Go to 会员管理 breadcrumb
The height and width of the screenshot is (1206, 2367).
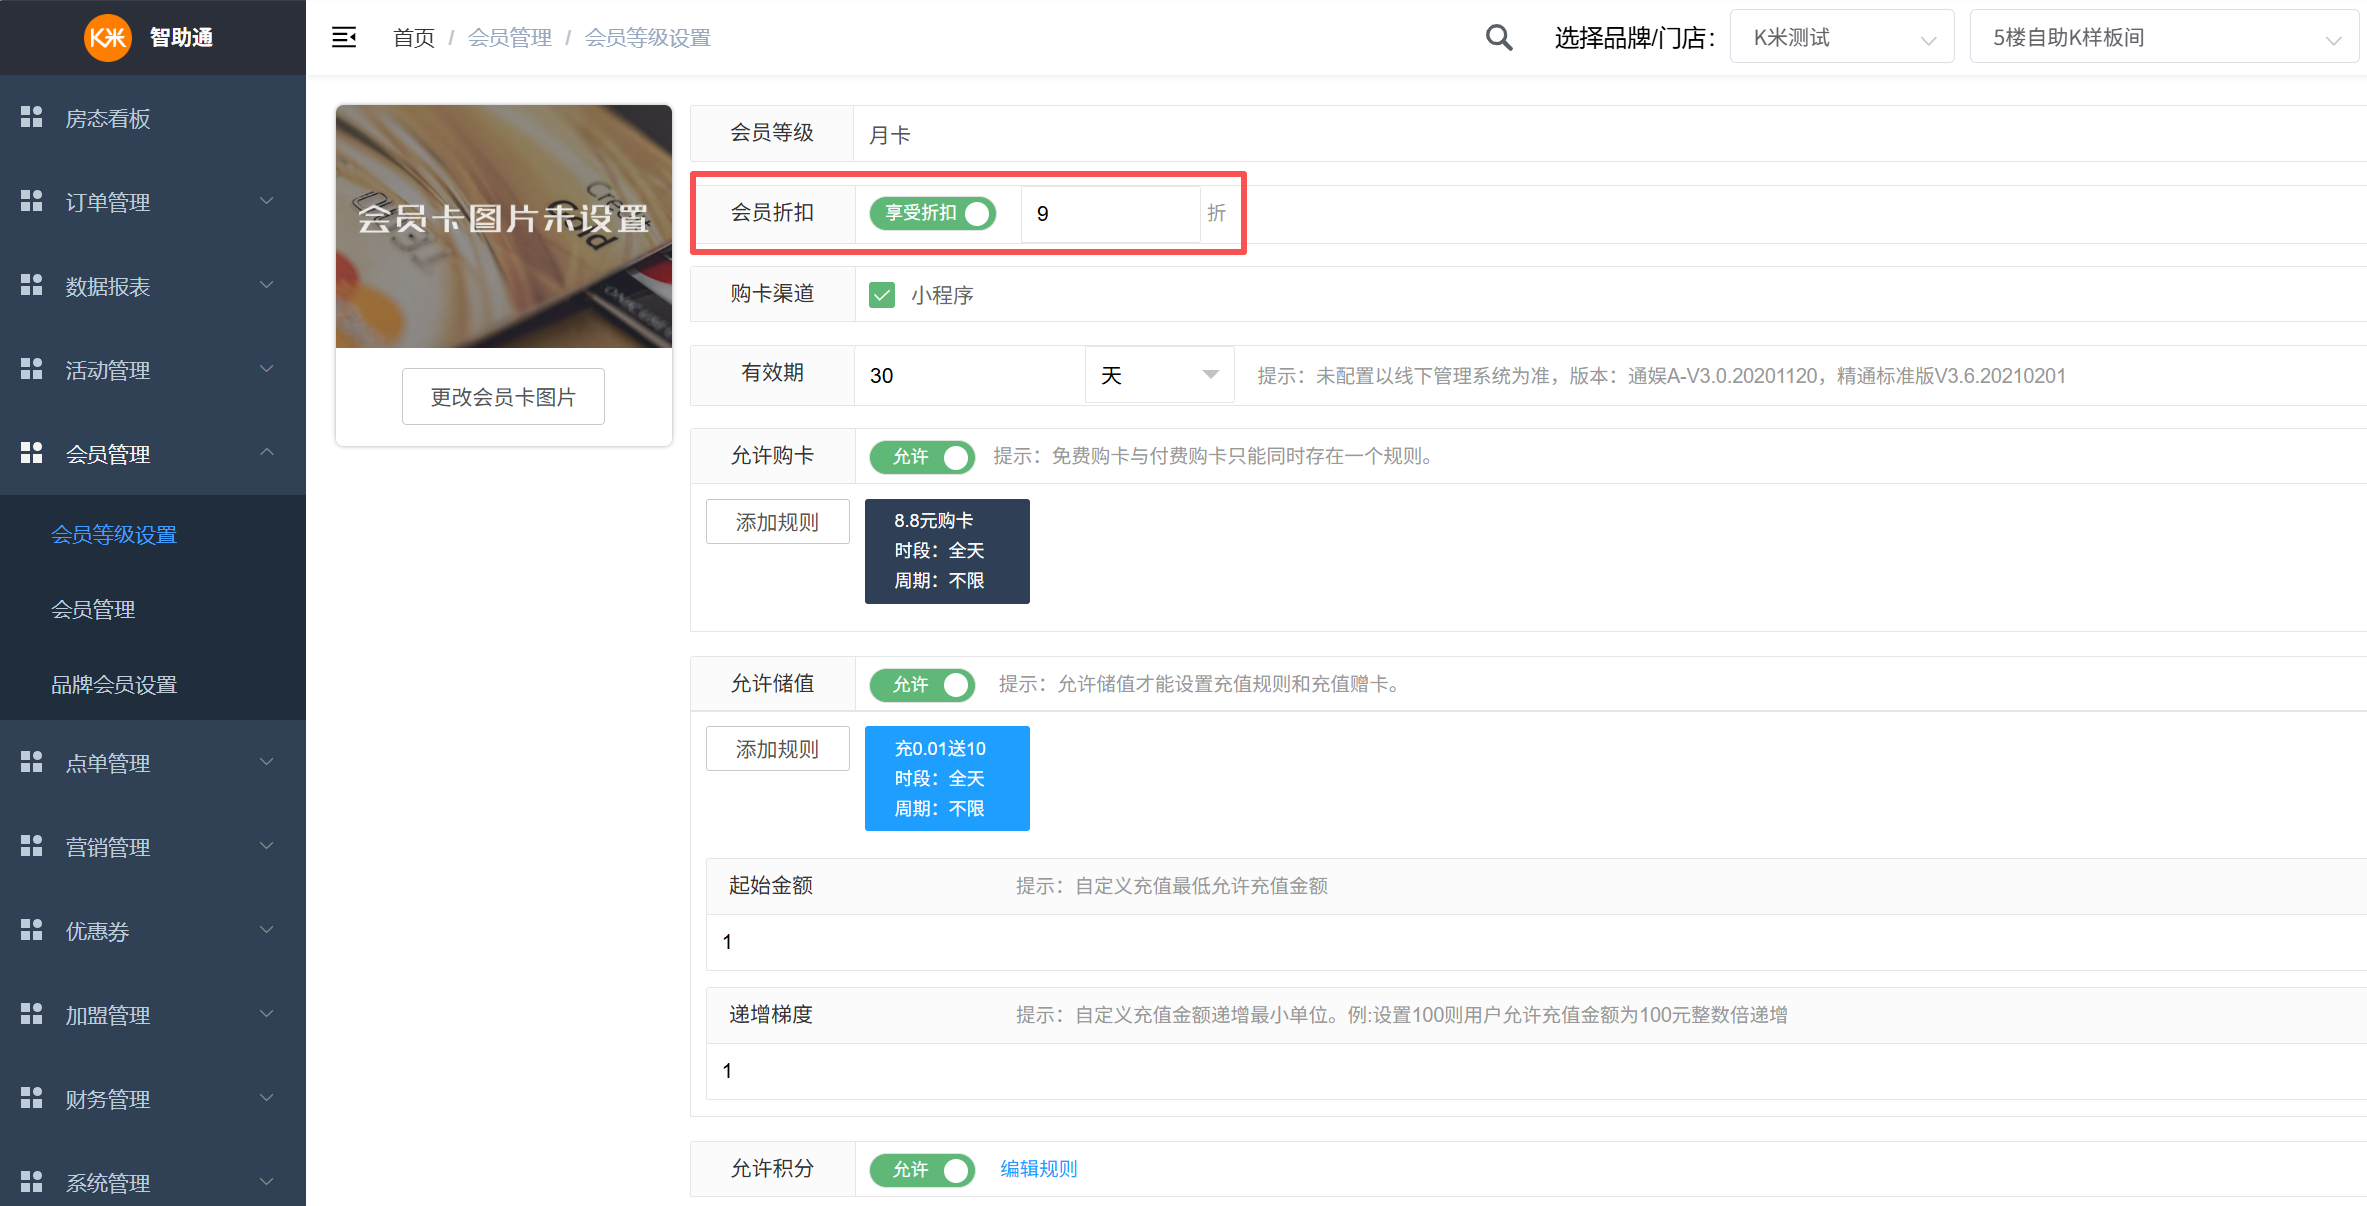(x=510, y=38)
